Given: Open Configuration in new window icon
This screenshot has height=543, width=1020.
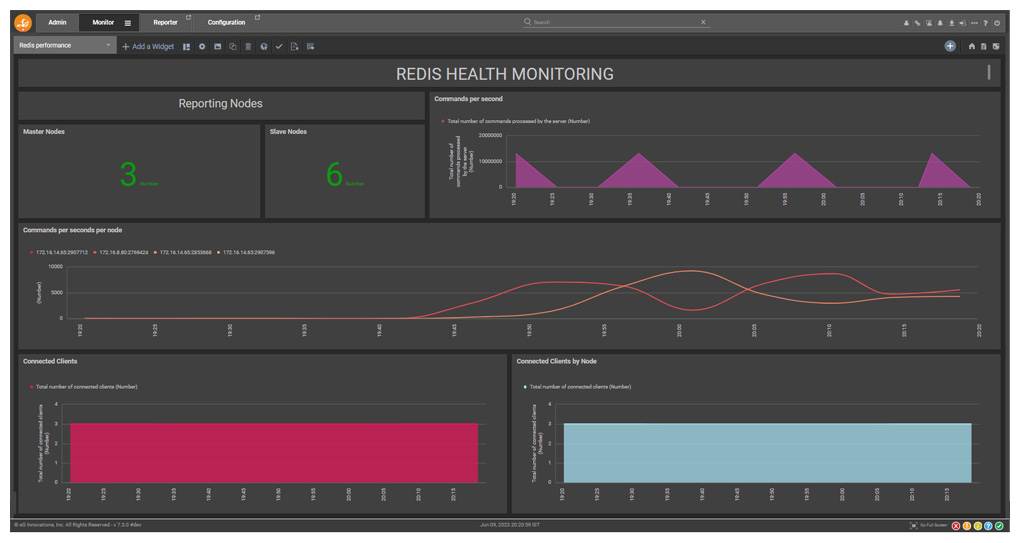Looking at the screenshot, I should point(258,18).
